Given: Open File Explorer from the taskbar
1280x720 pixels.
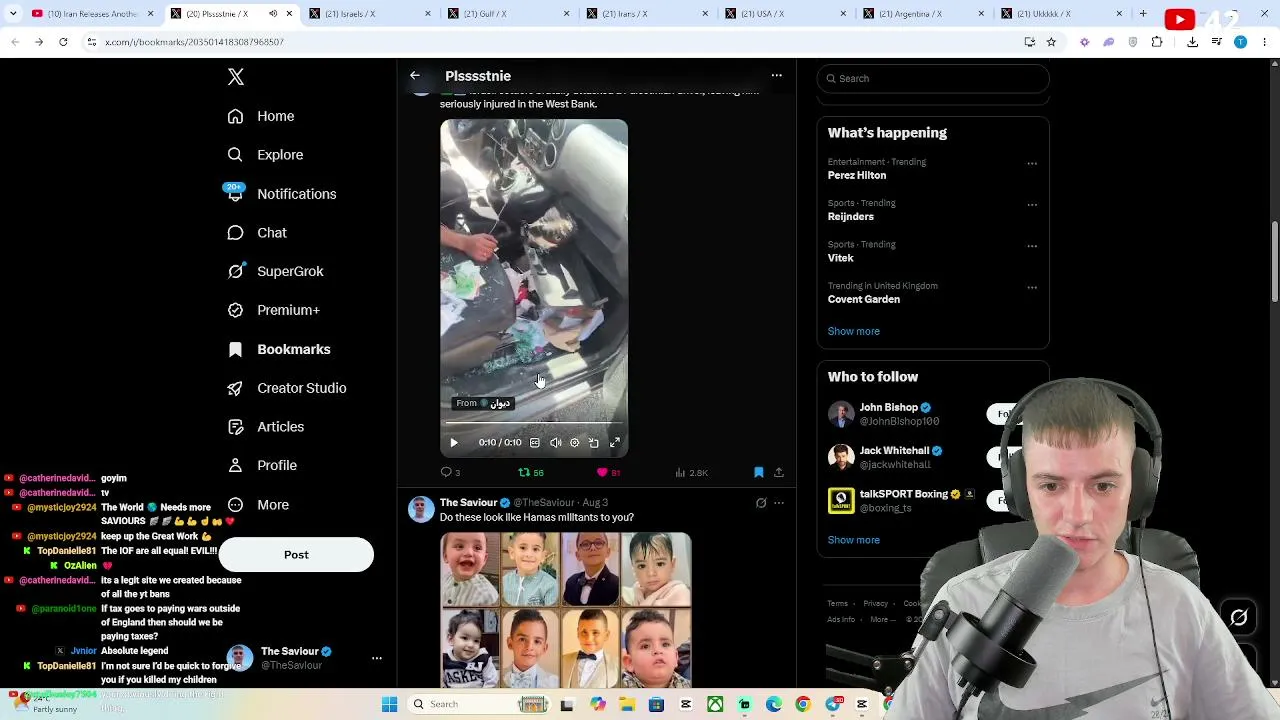Looking at the screenshot, I should click(x=627, y=704).
